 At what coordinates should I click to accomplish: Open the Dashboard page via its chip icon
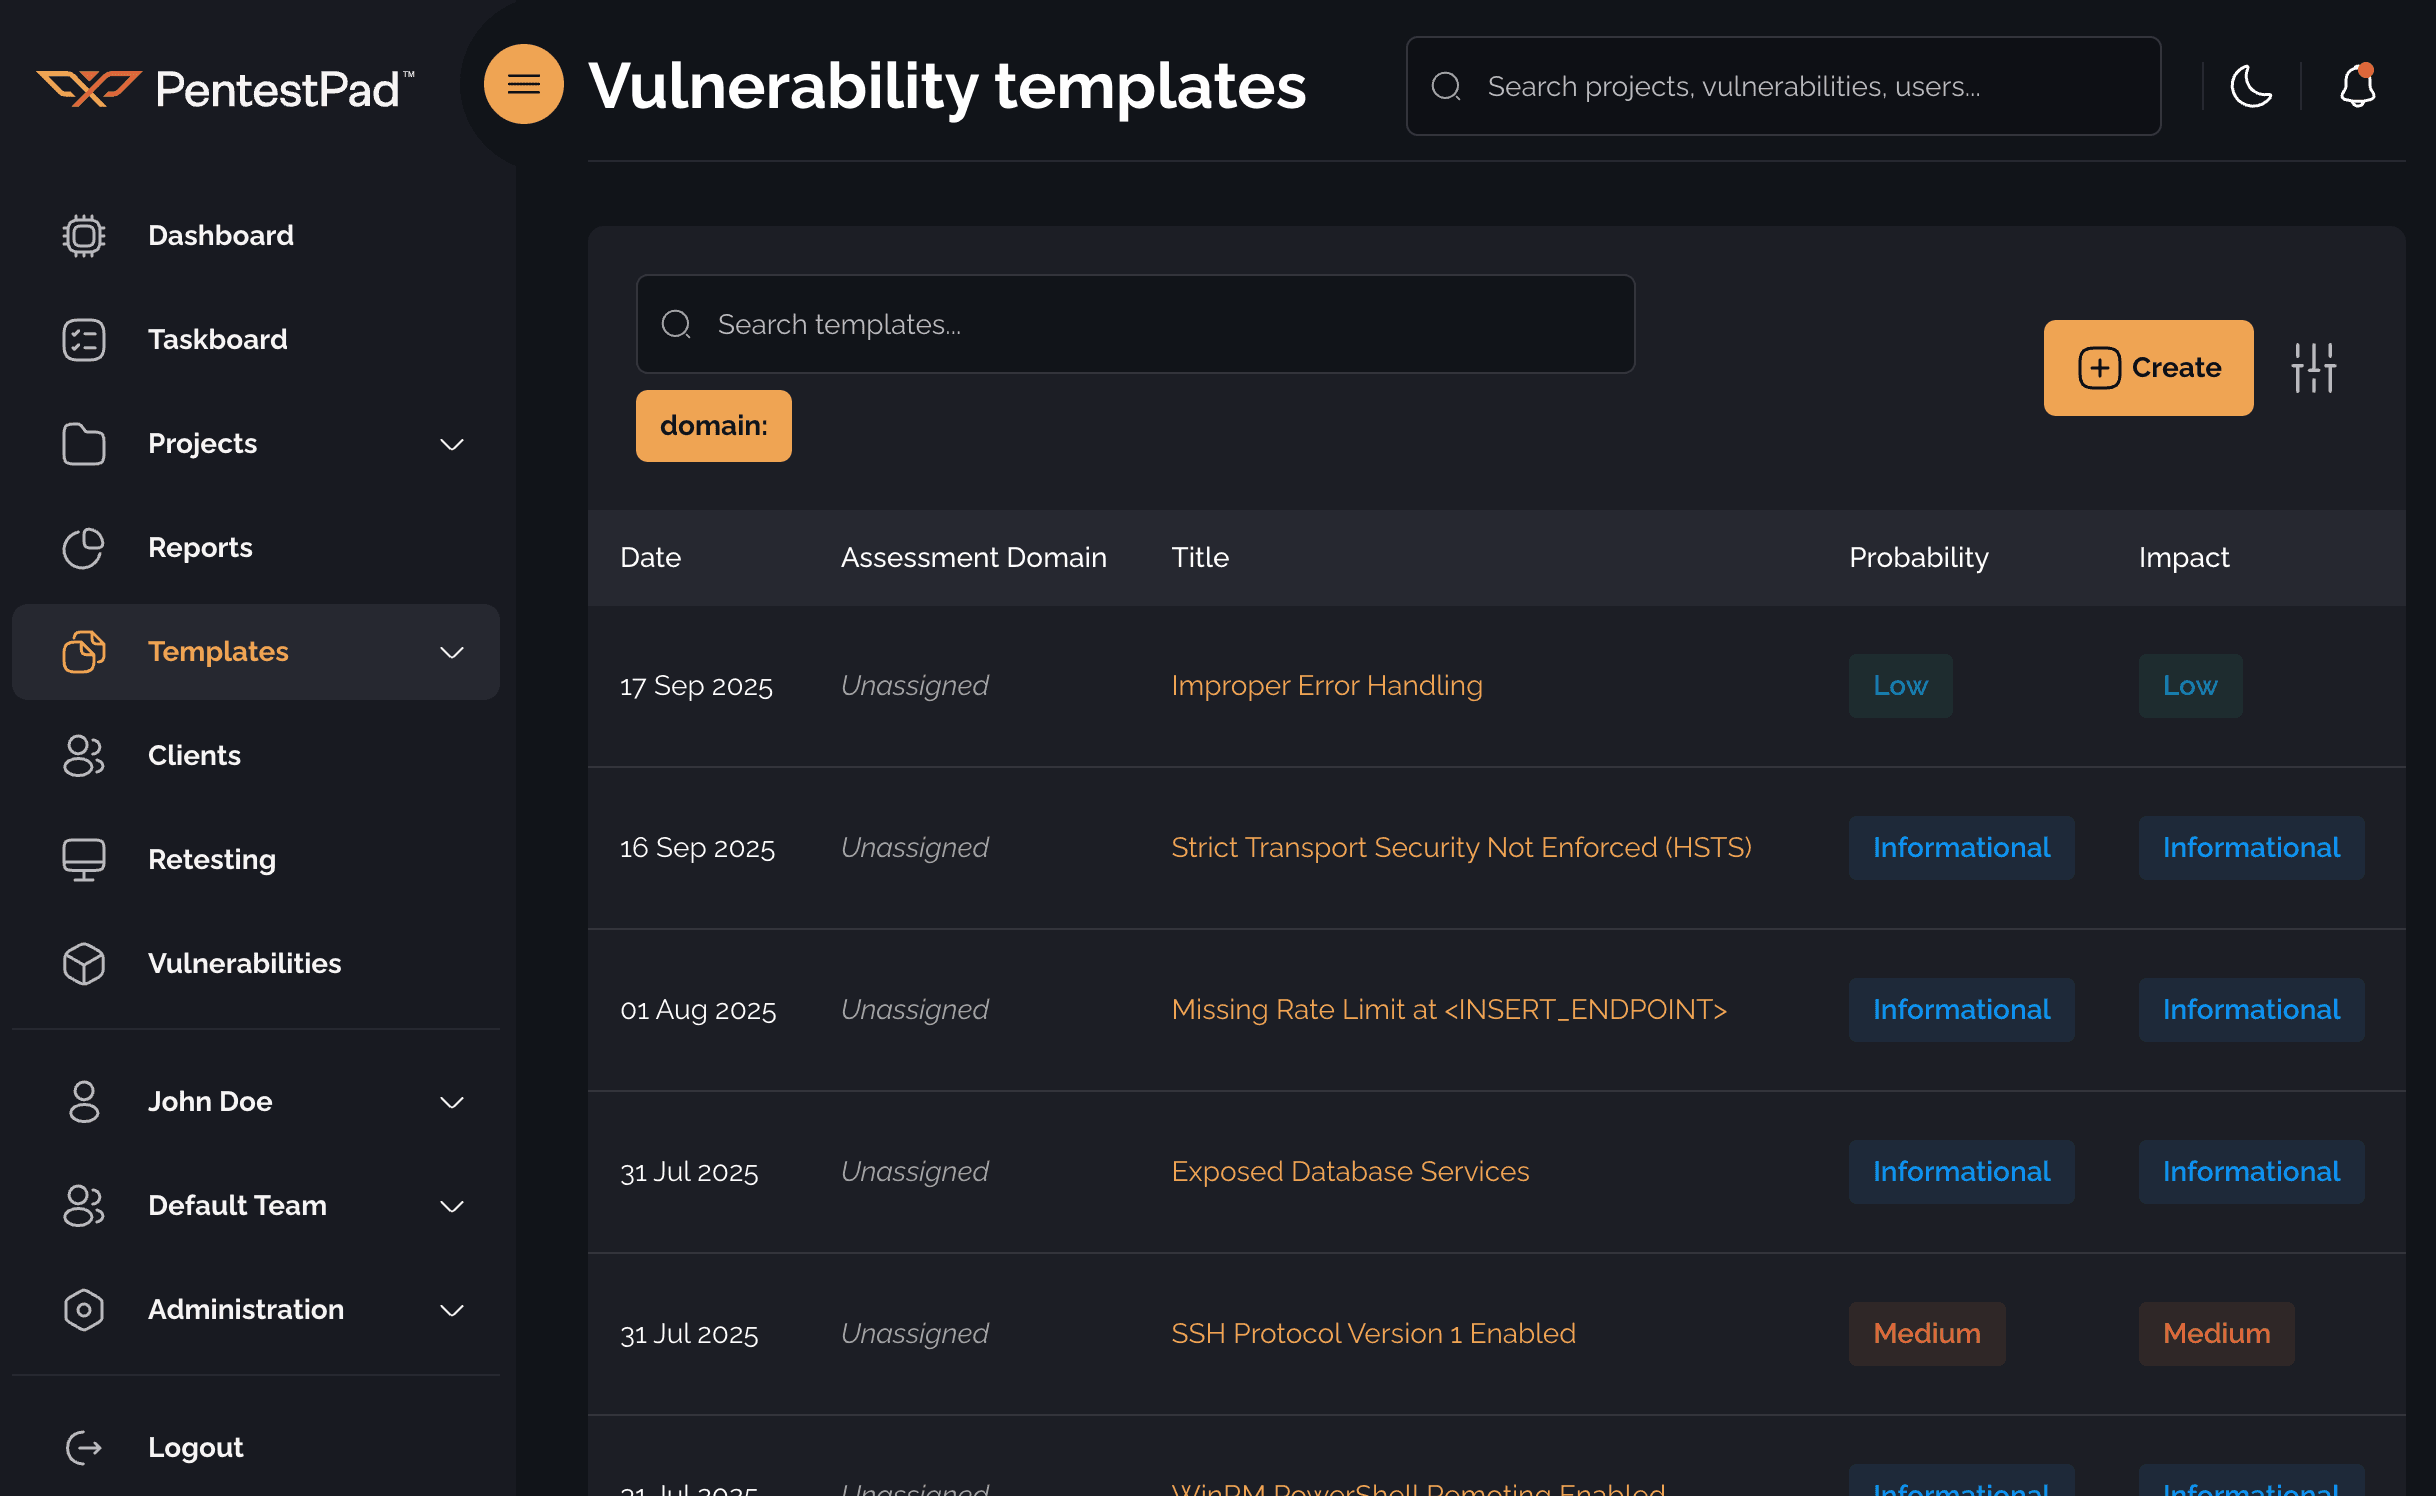pyautogui.click(x=84, y=235)
